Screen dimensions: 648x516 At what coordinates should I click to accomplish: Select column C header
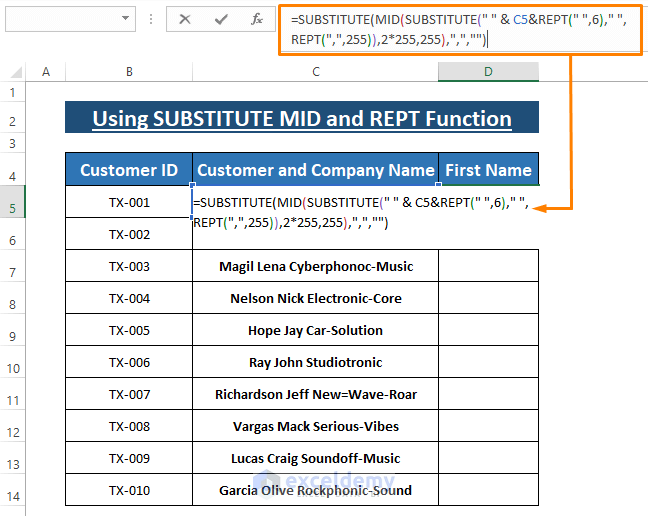(315, 72)
